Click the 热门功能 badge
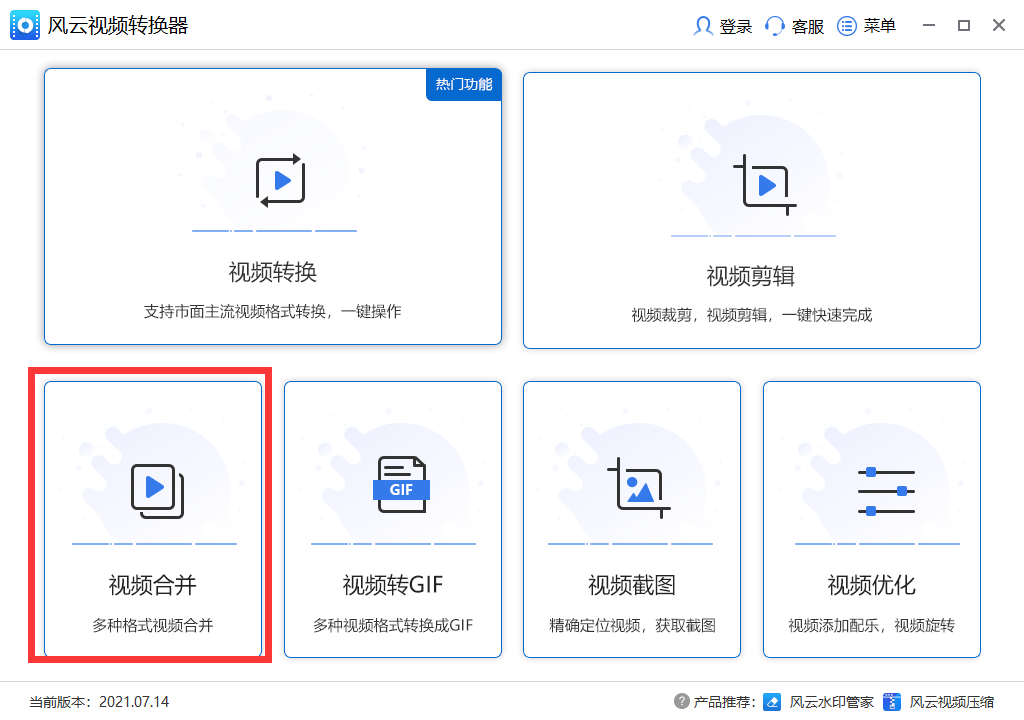This screenshot has height=720, width=1024. (464, 84)
